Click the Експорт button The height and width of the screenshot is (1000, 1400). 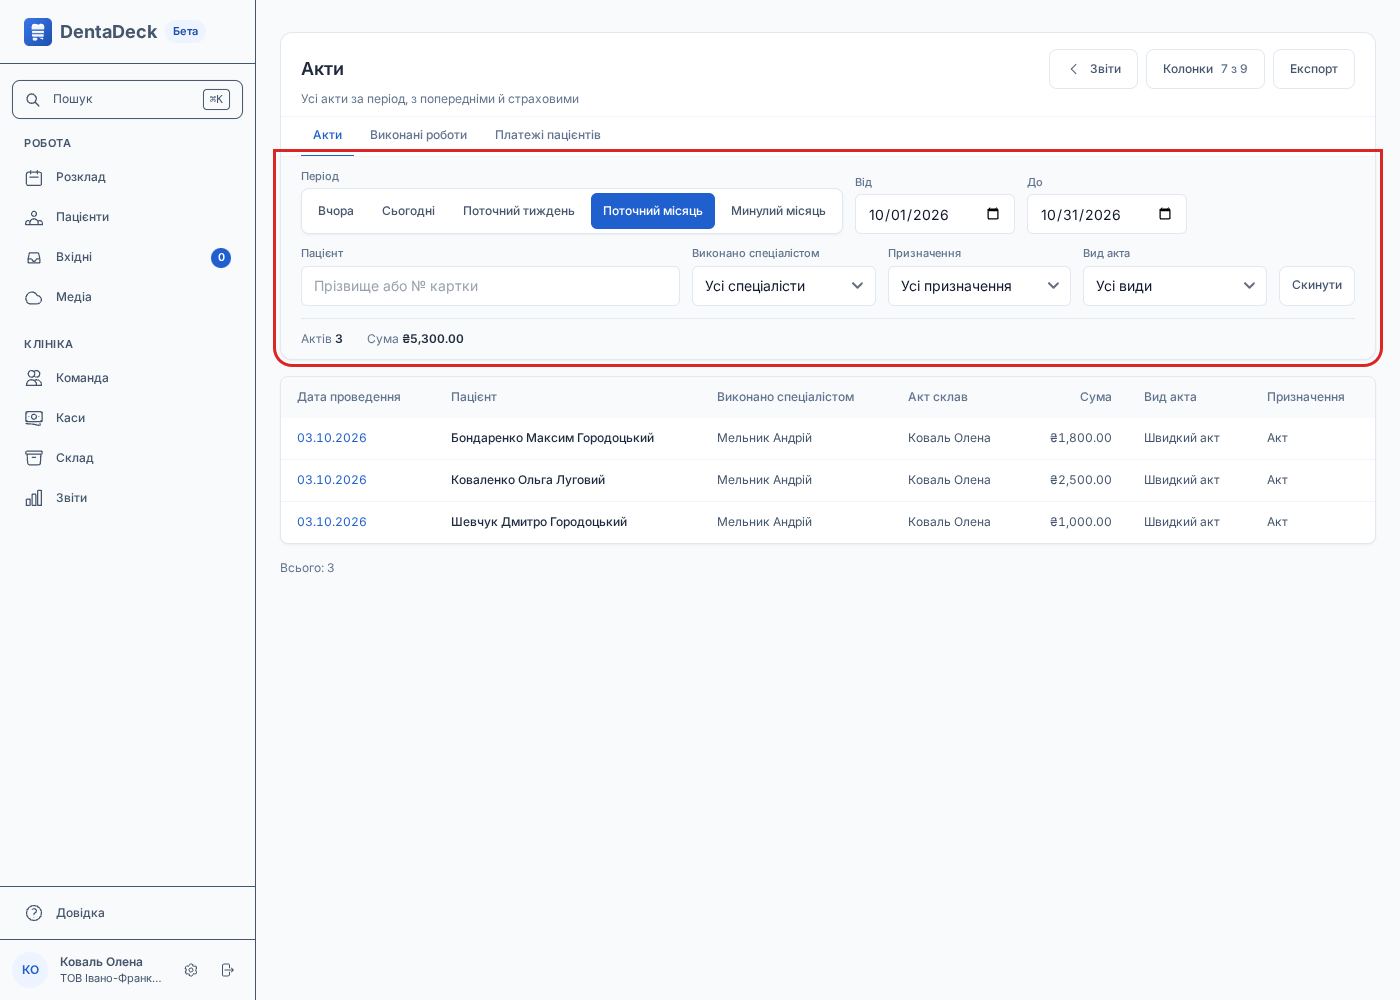1314,69
